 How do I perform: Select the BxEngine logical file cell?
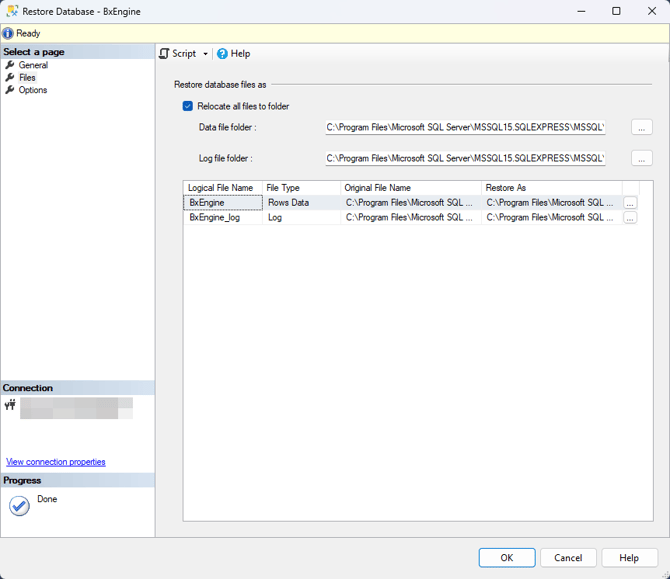pyautogui.click(x=223, y=203)
